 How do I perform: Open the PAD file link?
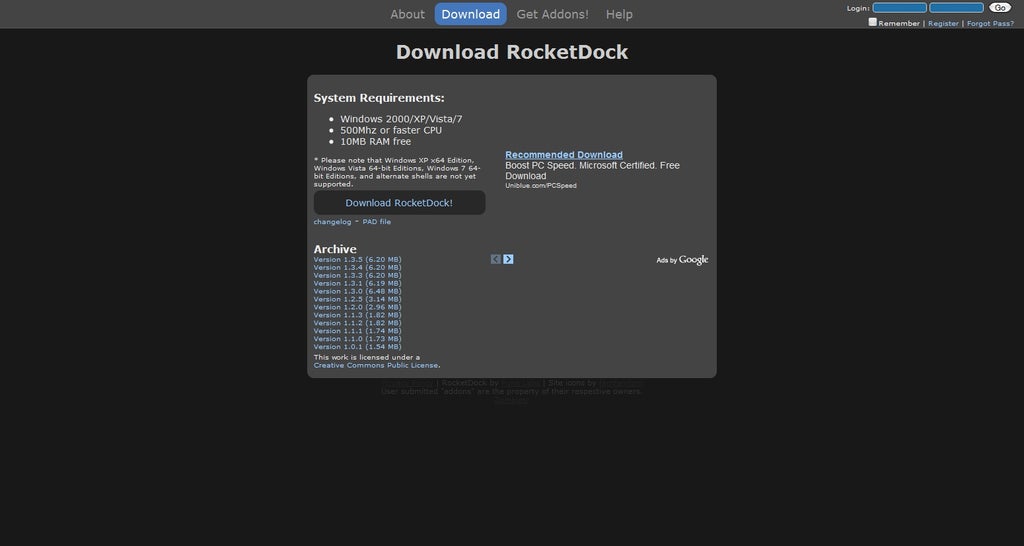click(x=377, y=222)
